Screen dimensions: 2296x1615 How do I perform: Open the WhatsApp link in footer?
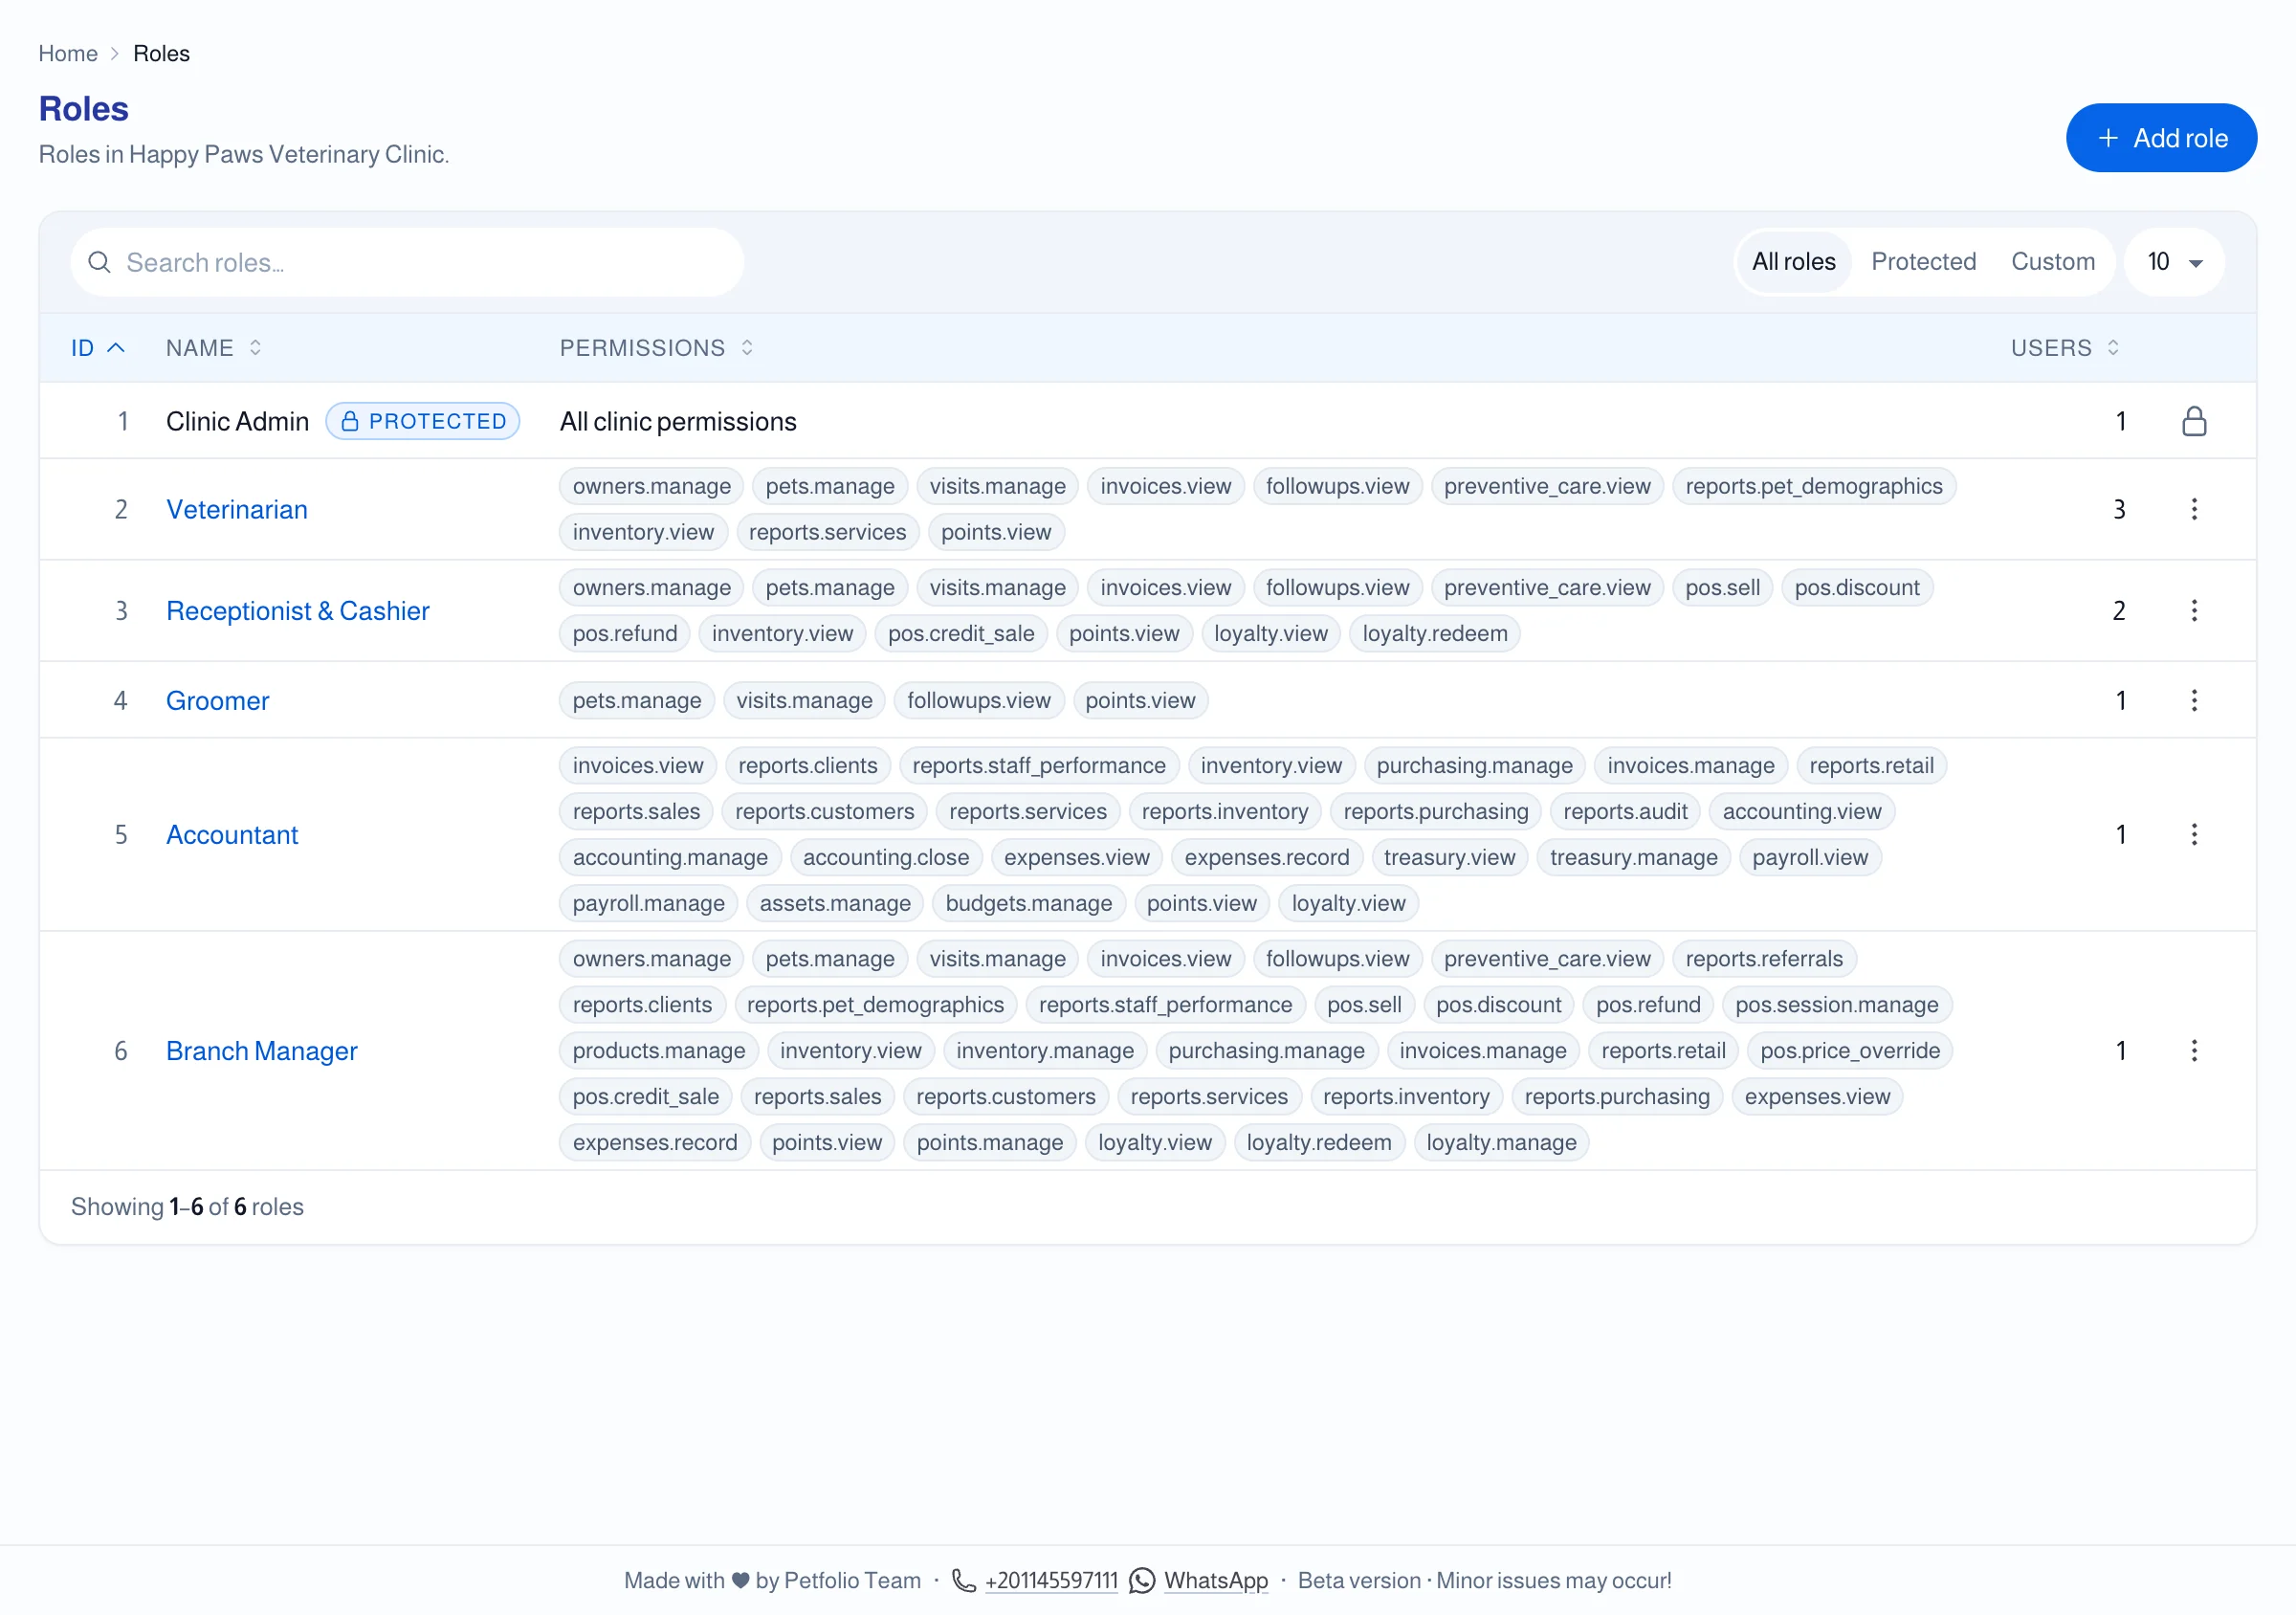point(1215,1580)
